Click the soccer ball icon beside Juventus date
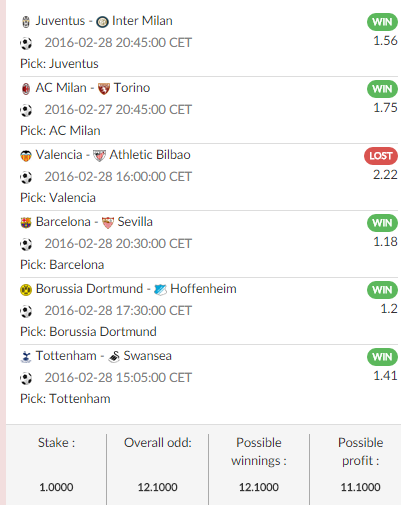Viewport: 401px width, 505px height. pyautogui.click(x=26, y=43)
